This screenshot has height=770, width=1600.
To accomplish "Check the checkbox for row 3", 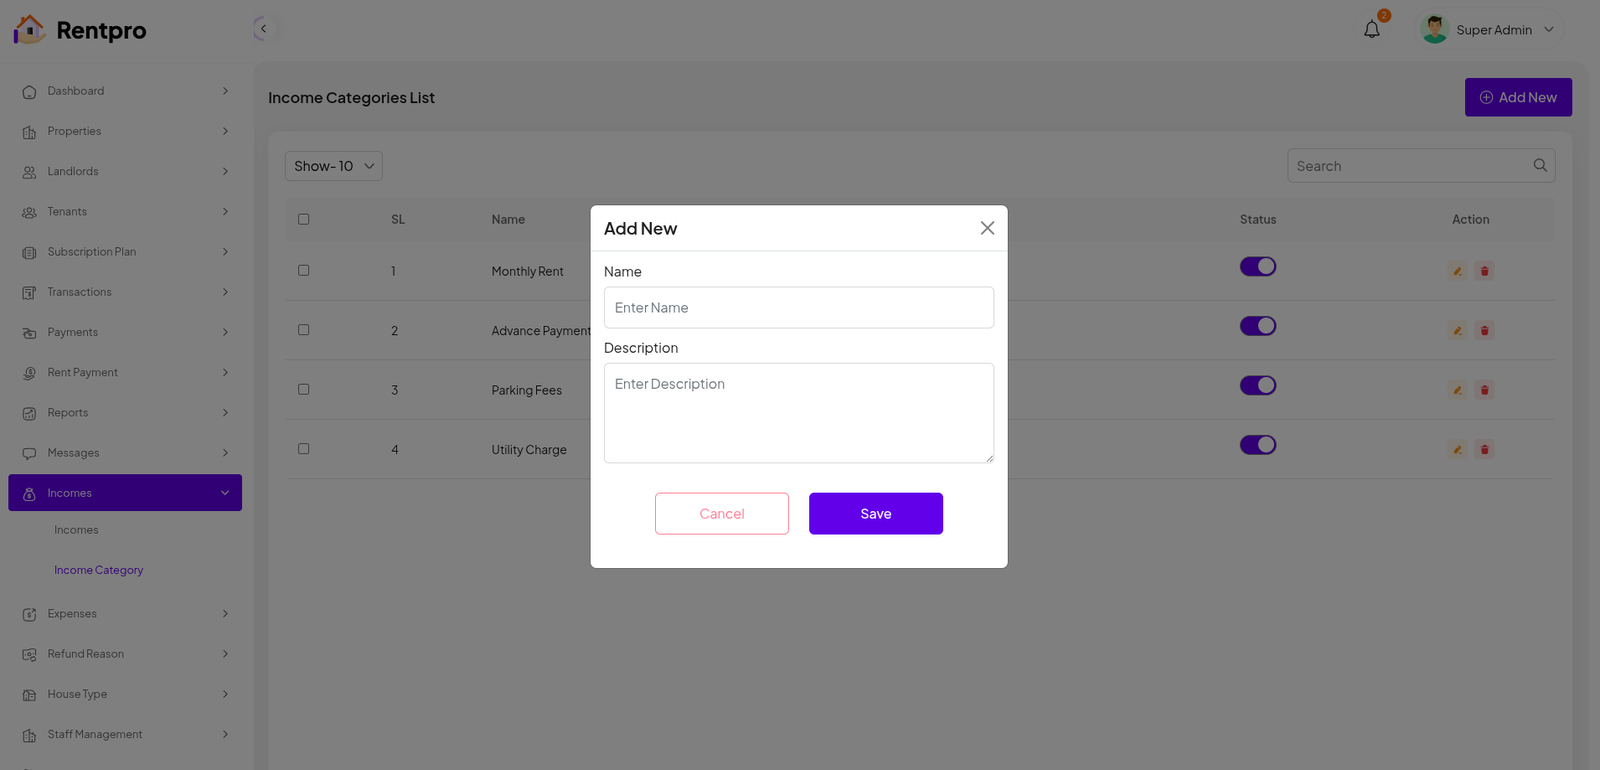I will 304,389.
